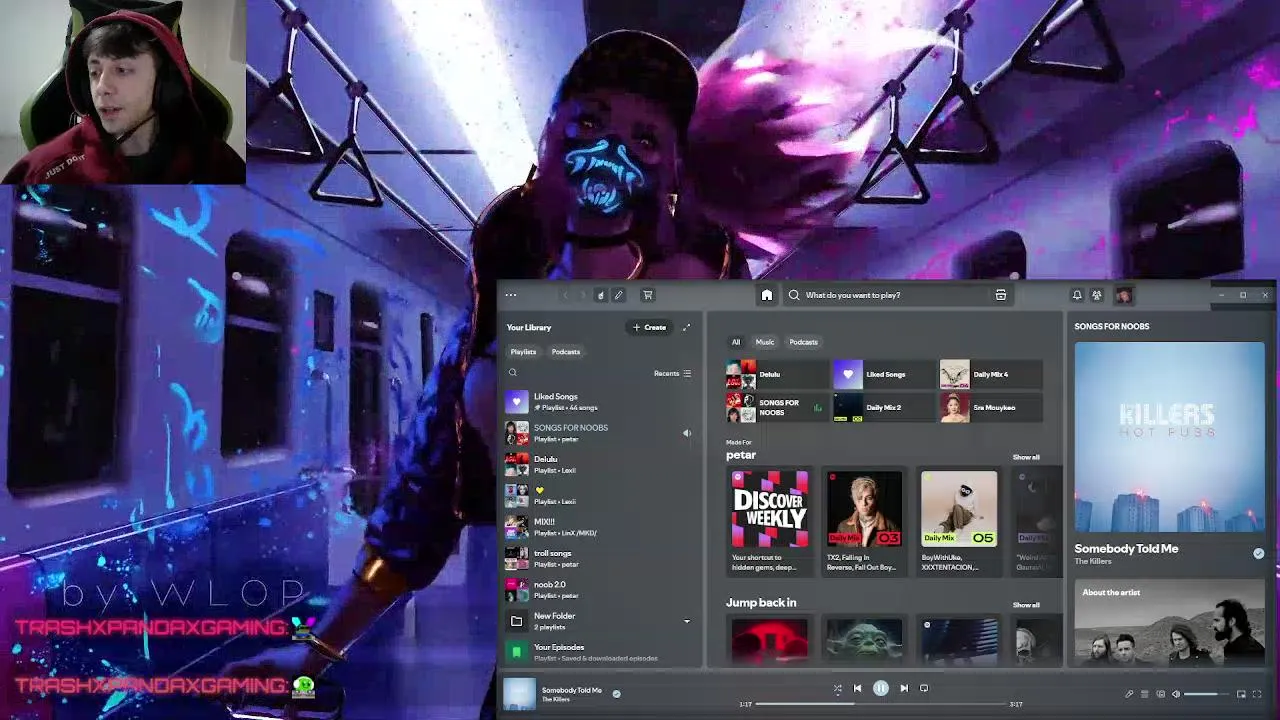Click Show all for Made For petar
1280x720 pixels.
[1026, 457]
